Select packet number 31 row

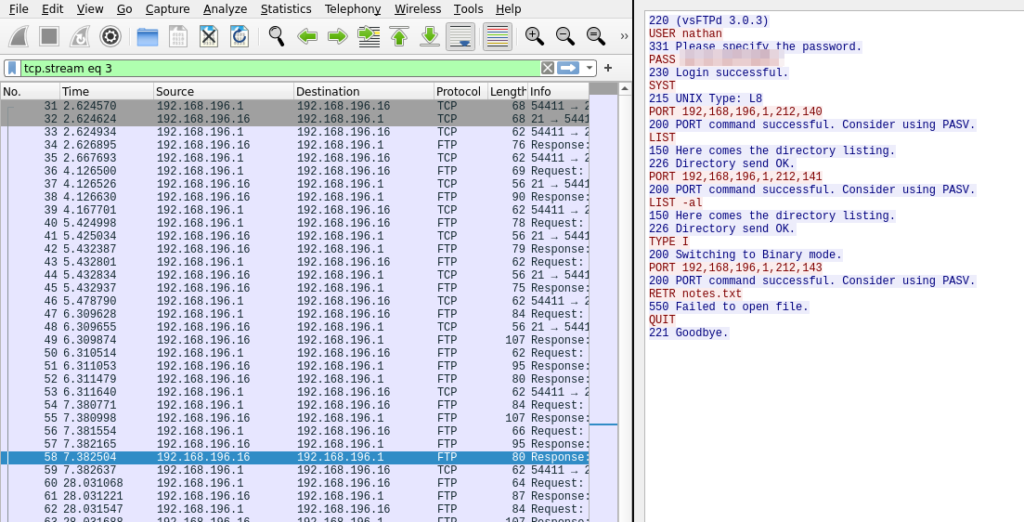295,106
